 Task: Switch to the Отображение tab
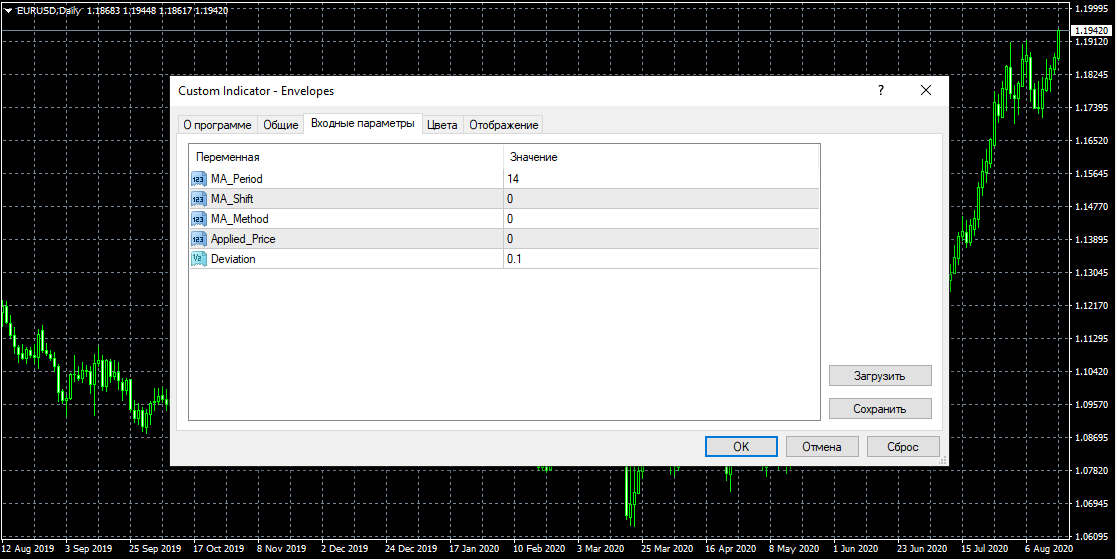click(504, 125)
